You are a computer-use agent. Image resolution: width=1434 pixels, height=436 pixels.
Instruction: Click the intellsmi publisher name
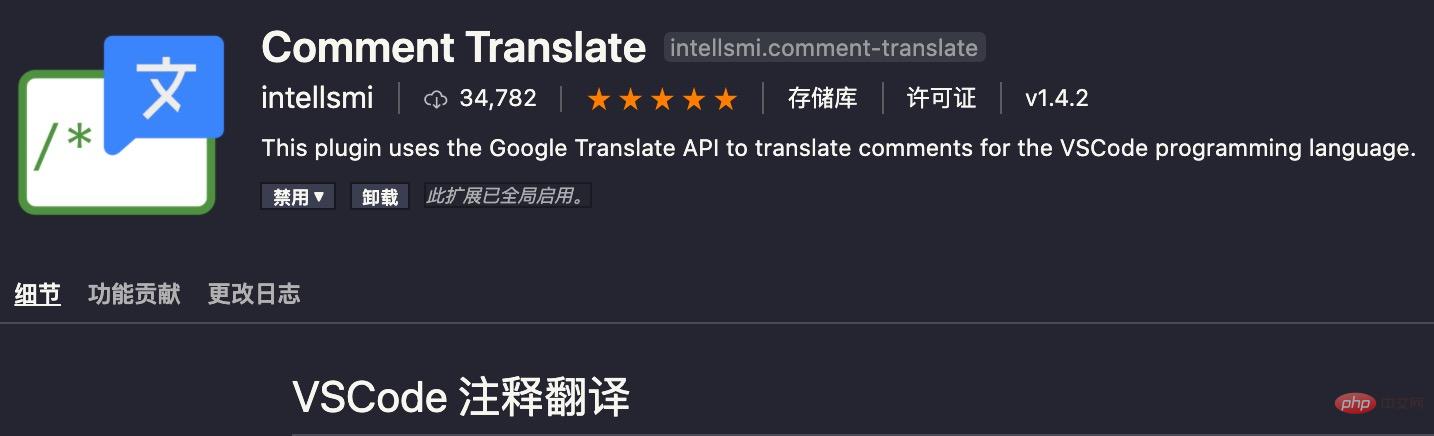(317, 98)
